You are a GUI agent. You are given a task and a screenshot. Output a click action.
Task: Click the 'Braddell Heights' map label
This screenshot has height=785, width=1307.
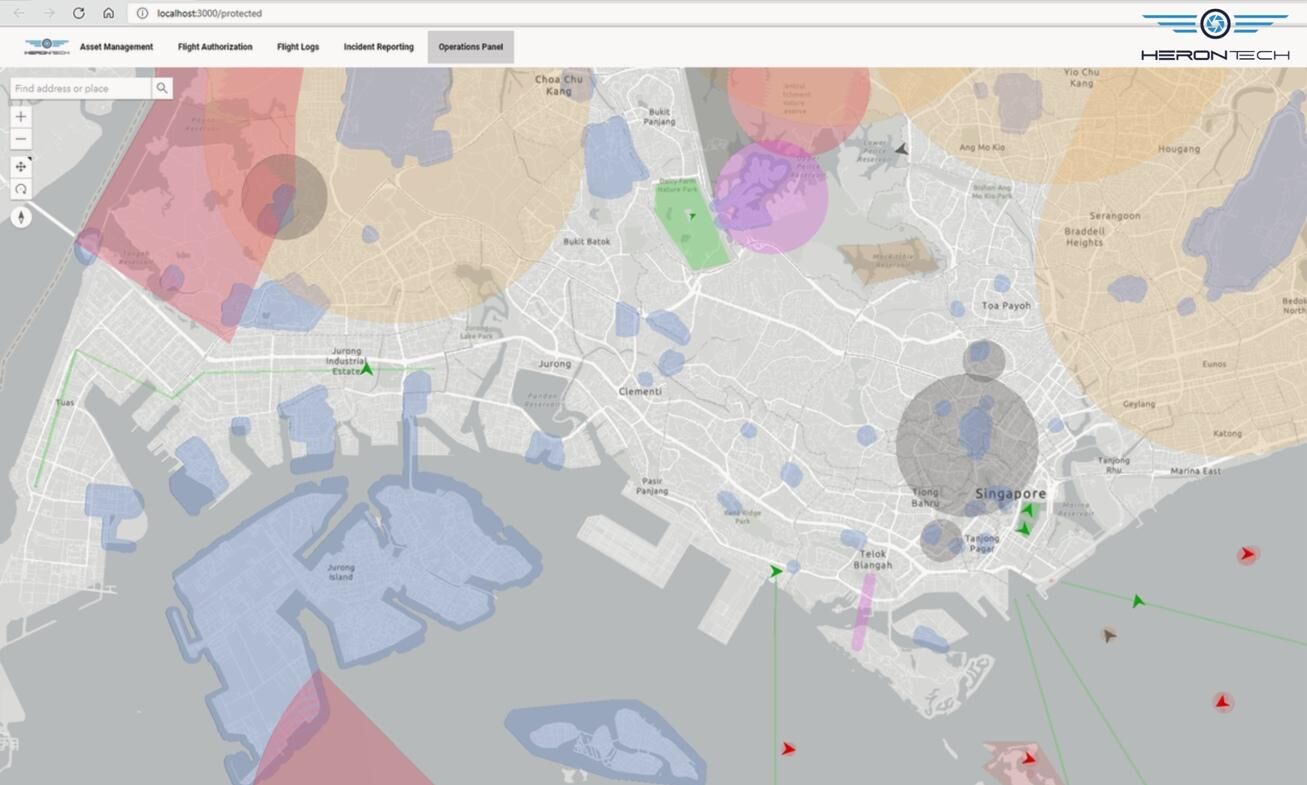coord(1085,236)
